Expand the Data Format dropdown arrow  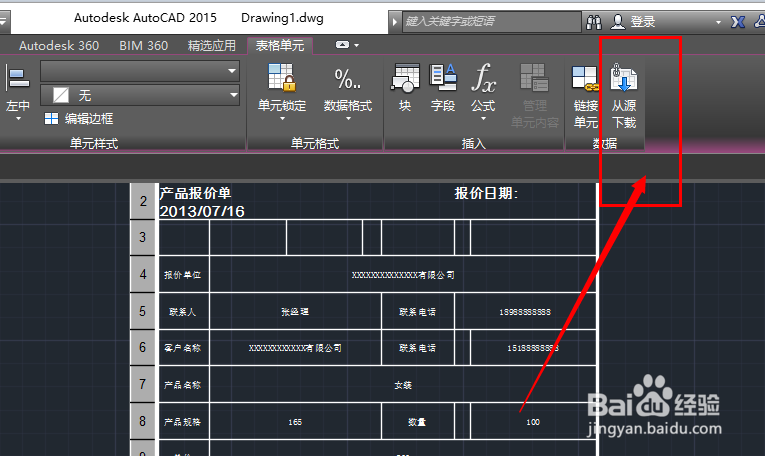348,119
